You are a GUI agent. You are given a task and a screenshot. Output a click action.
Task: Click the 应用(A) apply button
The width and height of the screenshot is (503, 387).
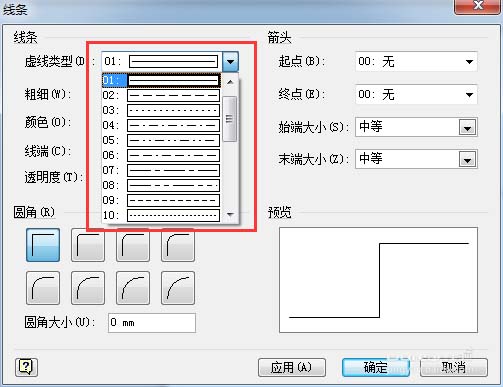click(x=292, y=368)
